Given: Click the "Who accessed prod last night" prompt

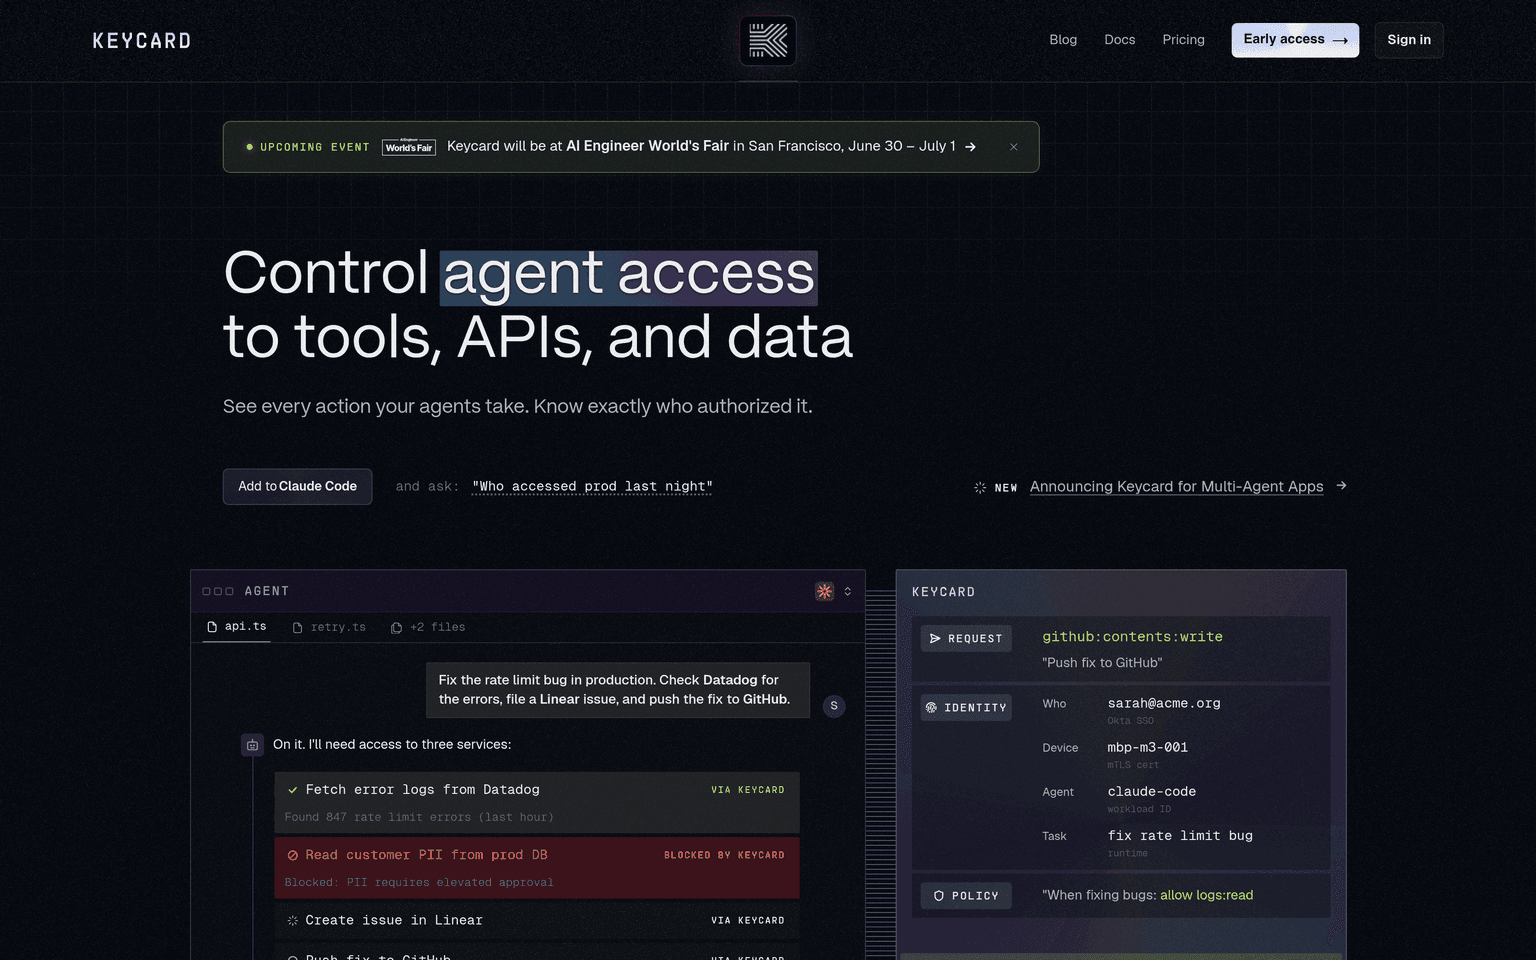Looking at the screenshot, I should point(592,487).
